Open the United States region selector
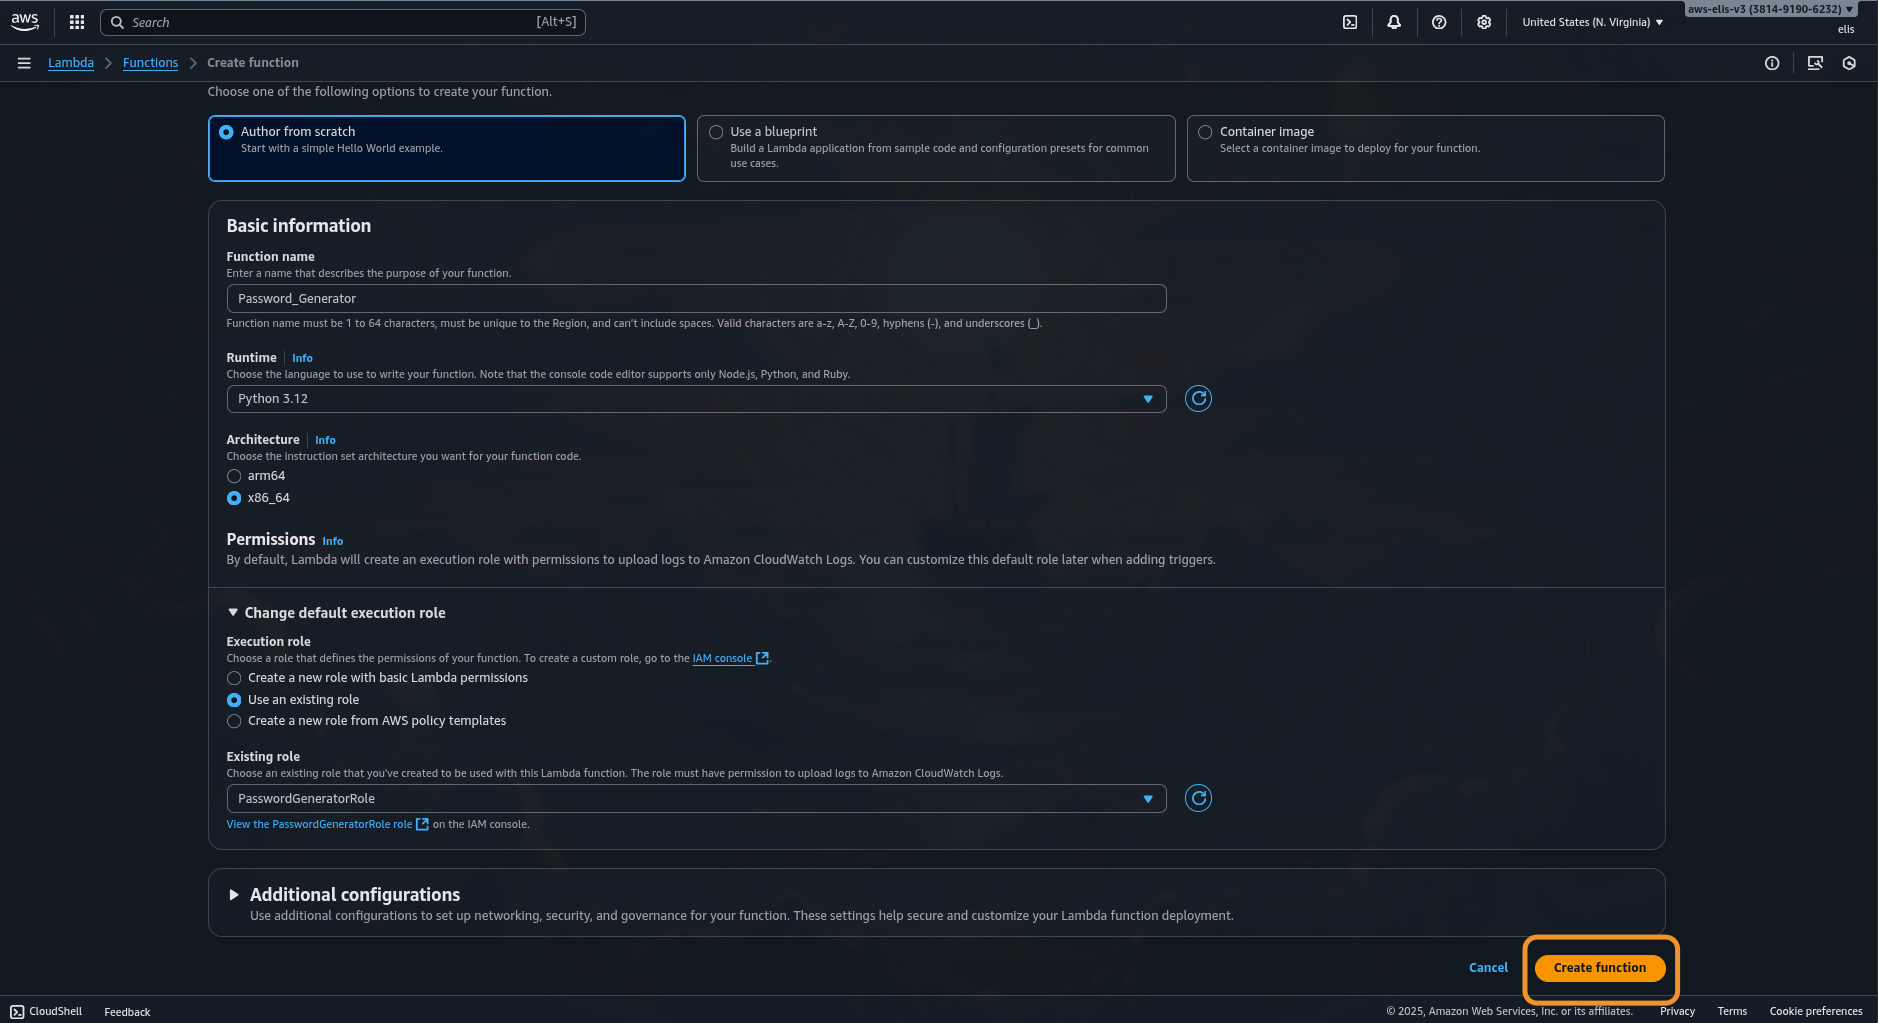This screenshot has width=1878, height=1023. pyautogui.click(x=1592, y=22)
